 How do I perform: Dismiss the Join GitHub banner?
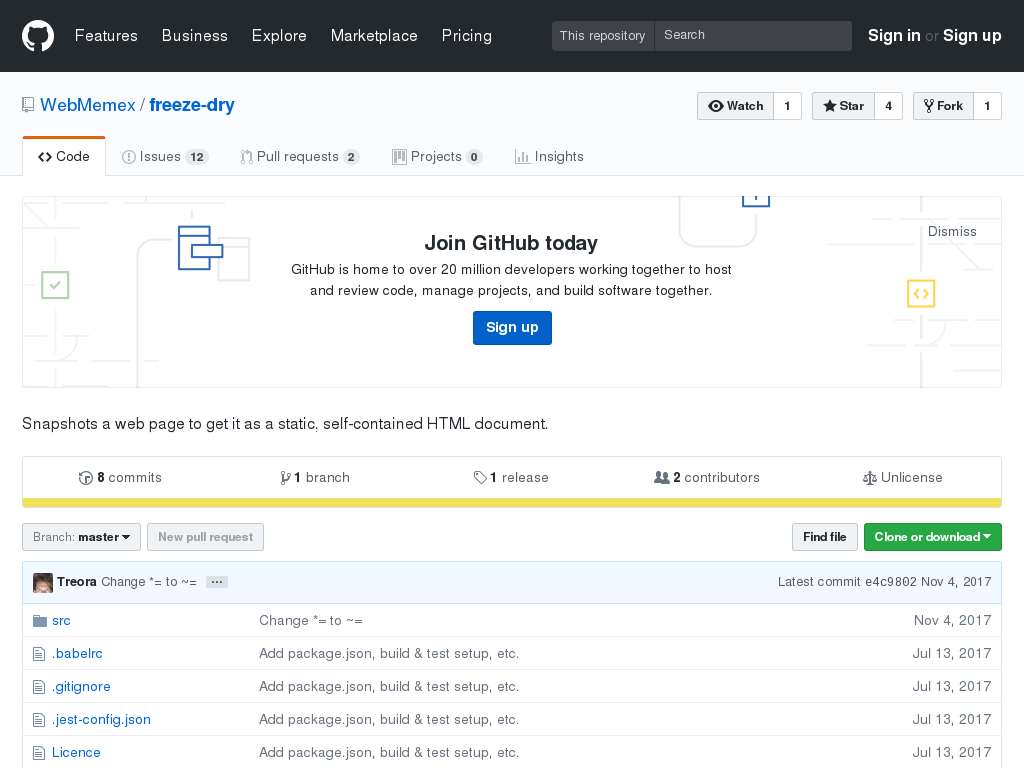pos(952,232)
